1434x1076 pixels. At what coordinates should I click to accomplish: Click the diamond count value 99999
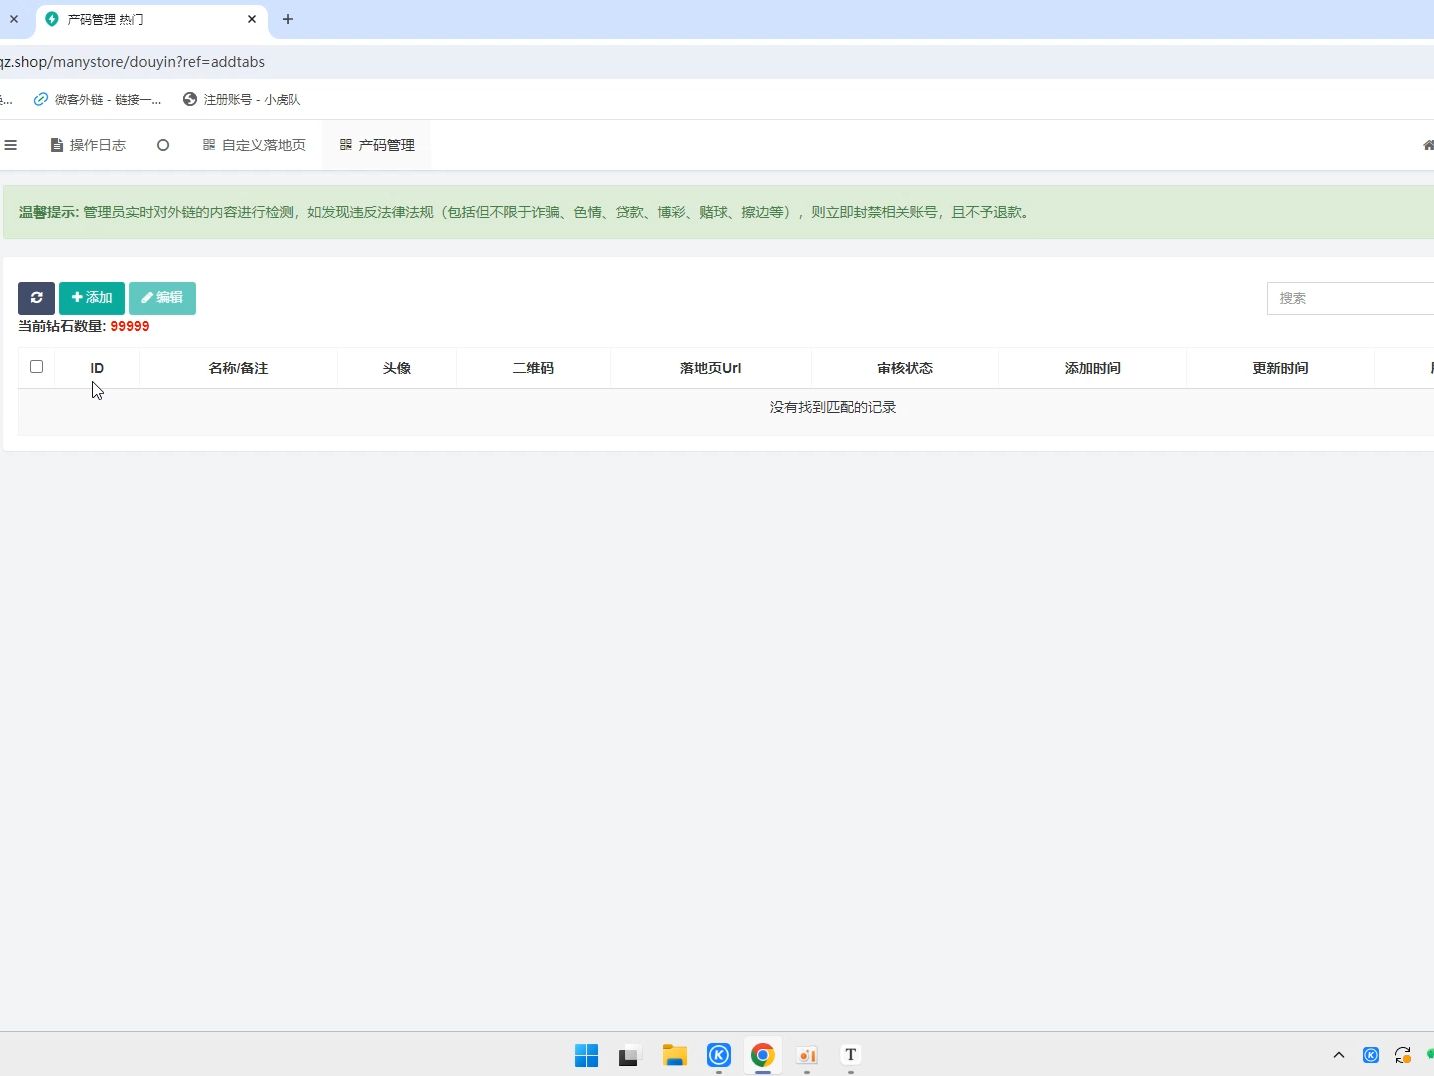tap(130, 326)
